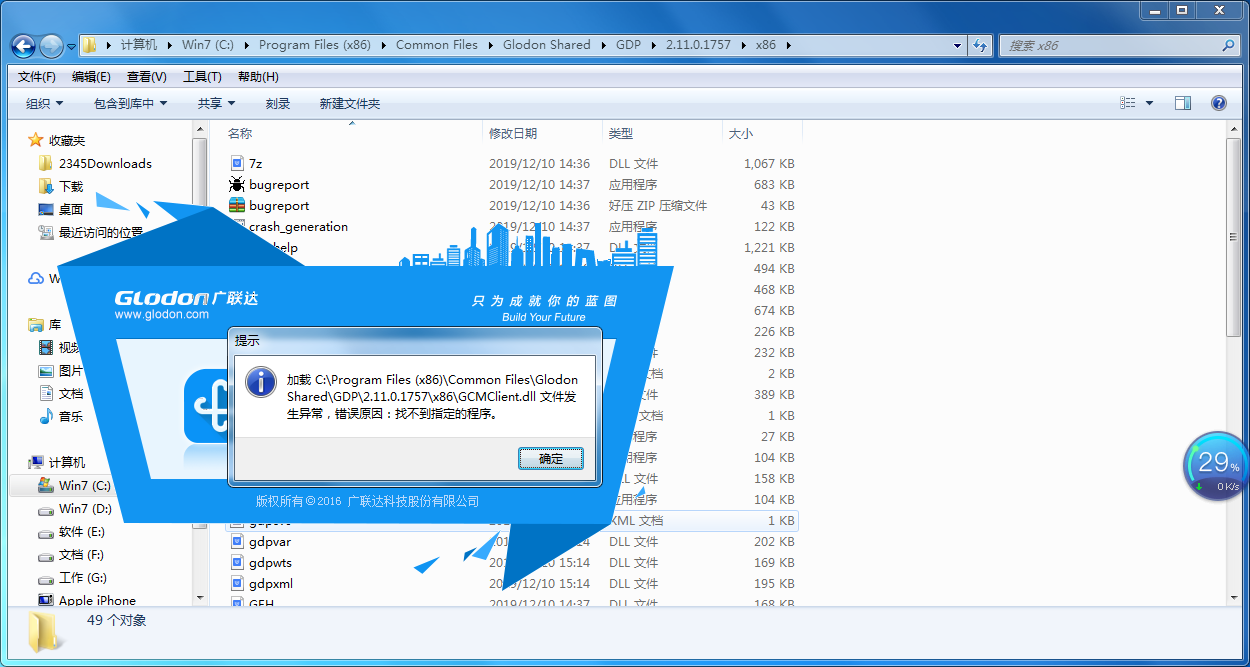The width and height of the screenshot is (1250, 667).
Task: Select Win7 (D:) drive
Action: [85, 508]
